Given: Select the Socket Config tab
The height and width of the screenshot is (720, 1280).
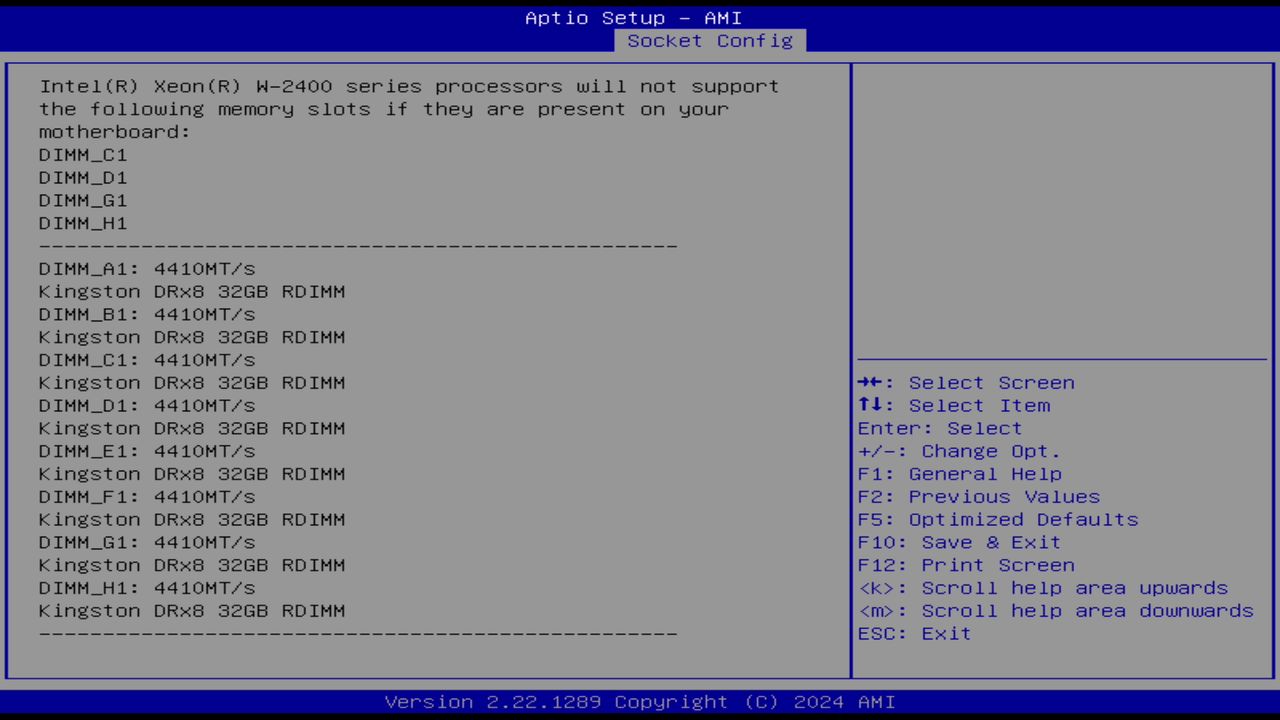Looking at the screenshot, I should coord(710,41).
